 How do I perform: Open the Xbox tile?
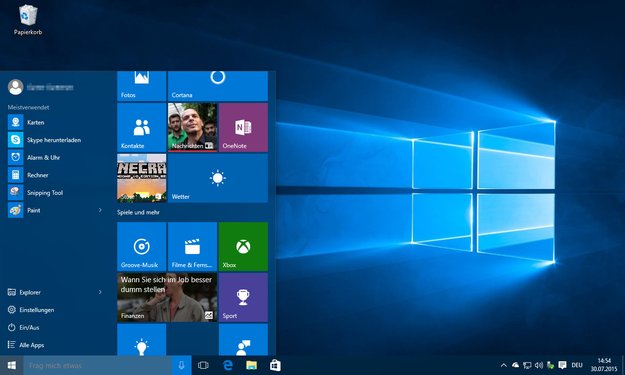pyautogui.click(x=243, y=247)
